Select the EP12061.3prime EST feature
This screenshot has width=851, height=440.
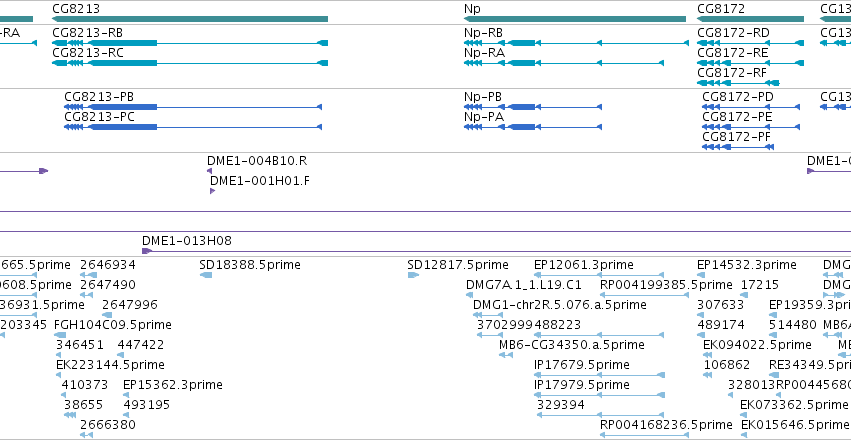(599, 275)
